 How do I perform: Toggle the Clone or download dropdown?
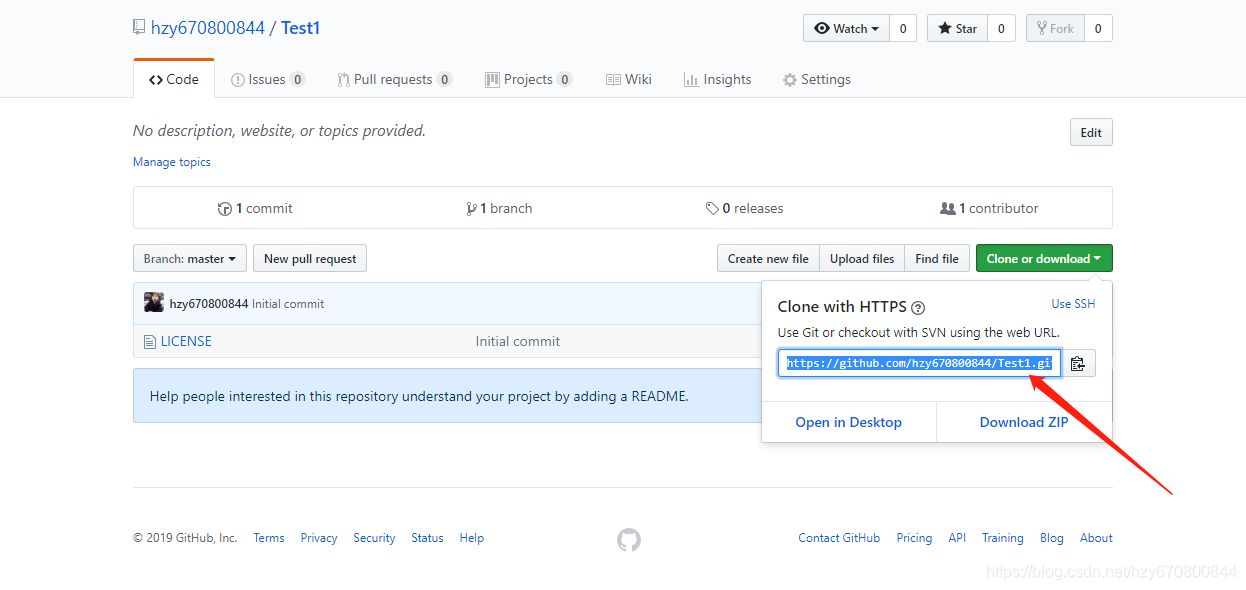point(1044,258)
